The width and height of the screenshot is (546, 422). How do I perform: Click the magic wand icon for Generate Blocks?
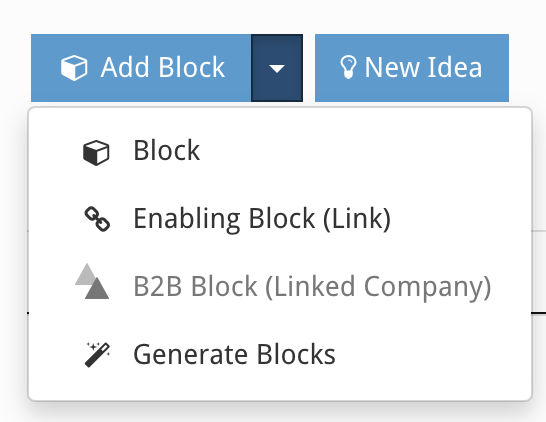point(98,355)
